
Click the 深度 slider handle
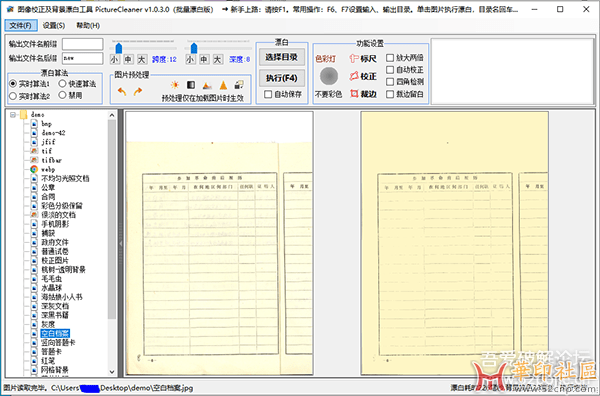[x=194, y=48]
